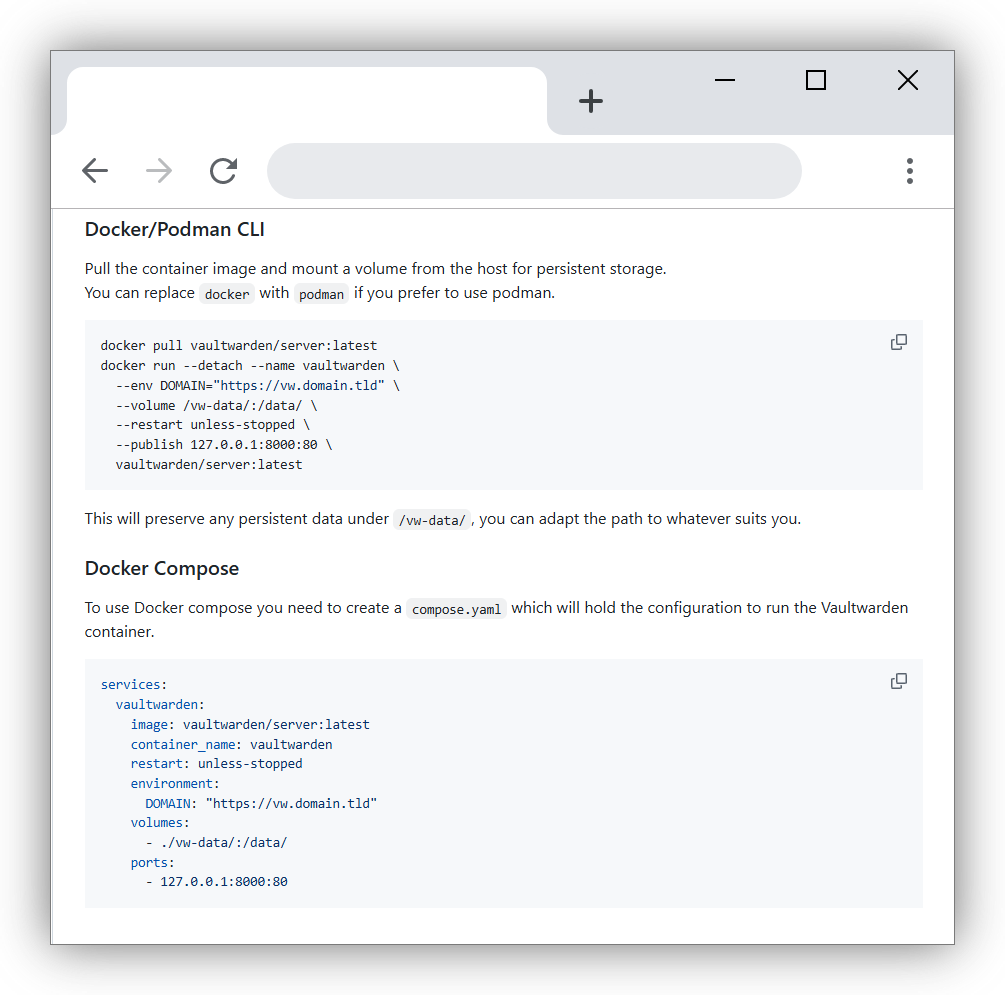The width and height of the screenshot is (1005, 995).
Task: Click the DOMAIN environment line in yaml
Action: tap(261, 803)
